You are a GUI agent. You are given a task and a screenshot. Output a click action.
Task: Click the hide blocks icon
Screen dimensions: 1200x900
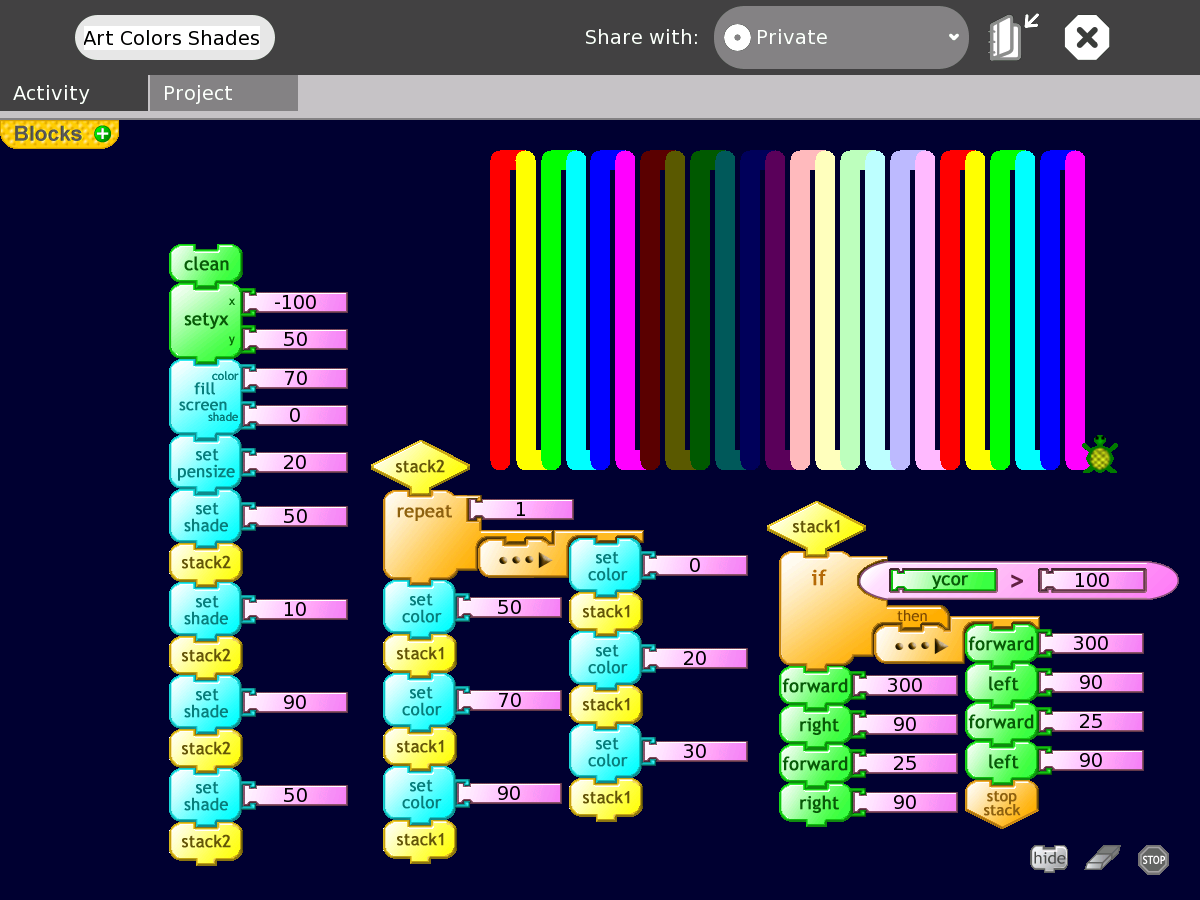(x=1049, y=858)
